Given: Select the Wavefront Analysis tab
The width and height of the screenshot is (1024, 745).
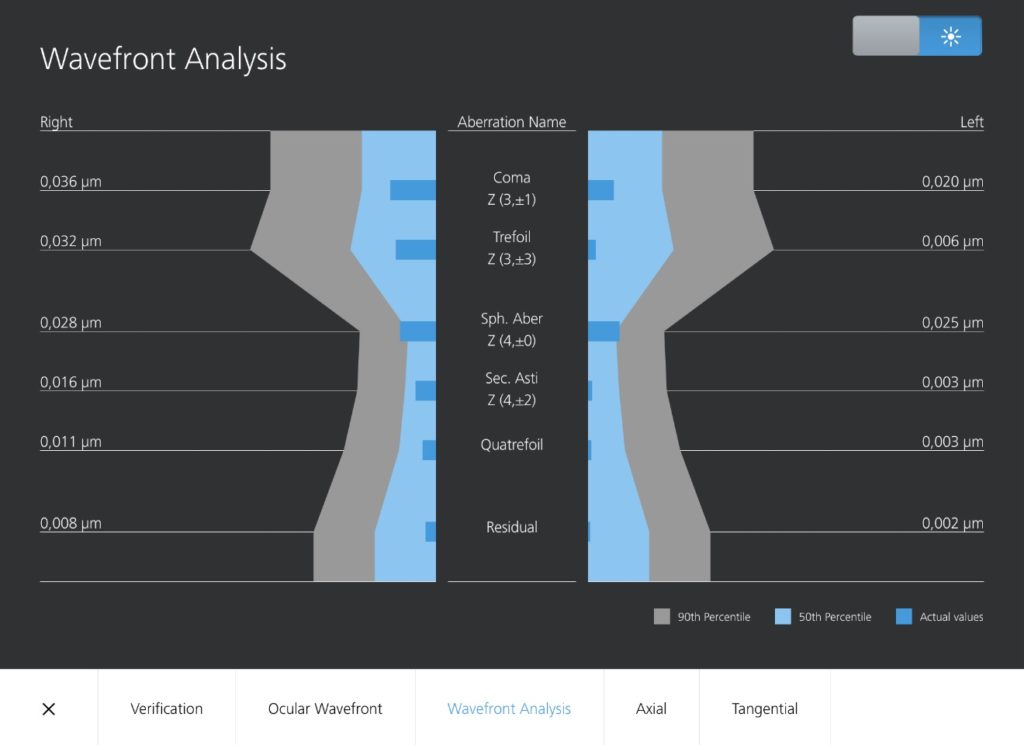Looking at the screenshot, I should [509, 709].
